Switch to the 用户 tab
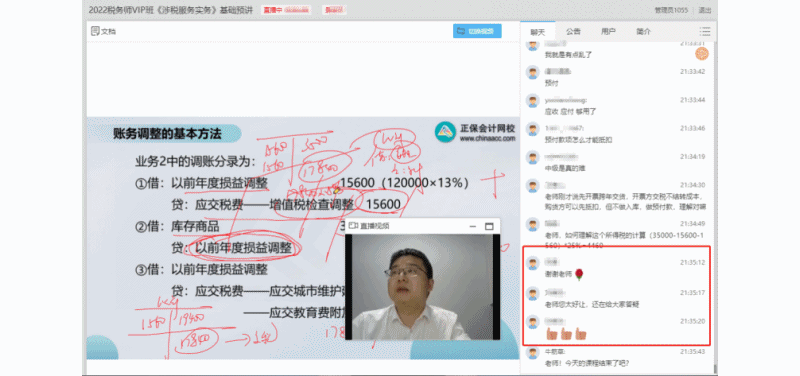This screenshot has height=376, width=800. 608,32
